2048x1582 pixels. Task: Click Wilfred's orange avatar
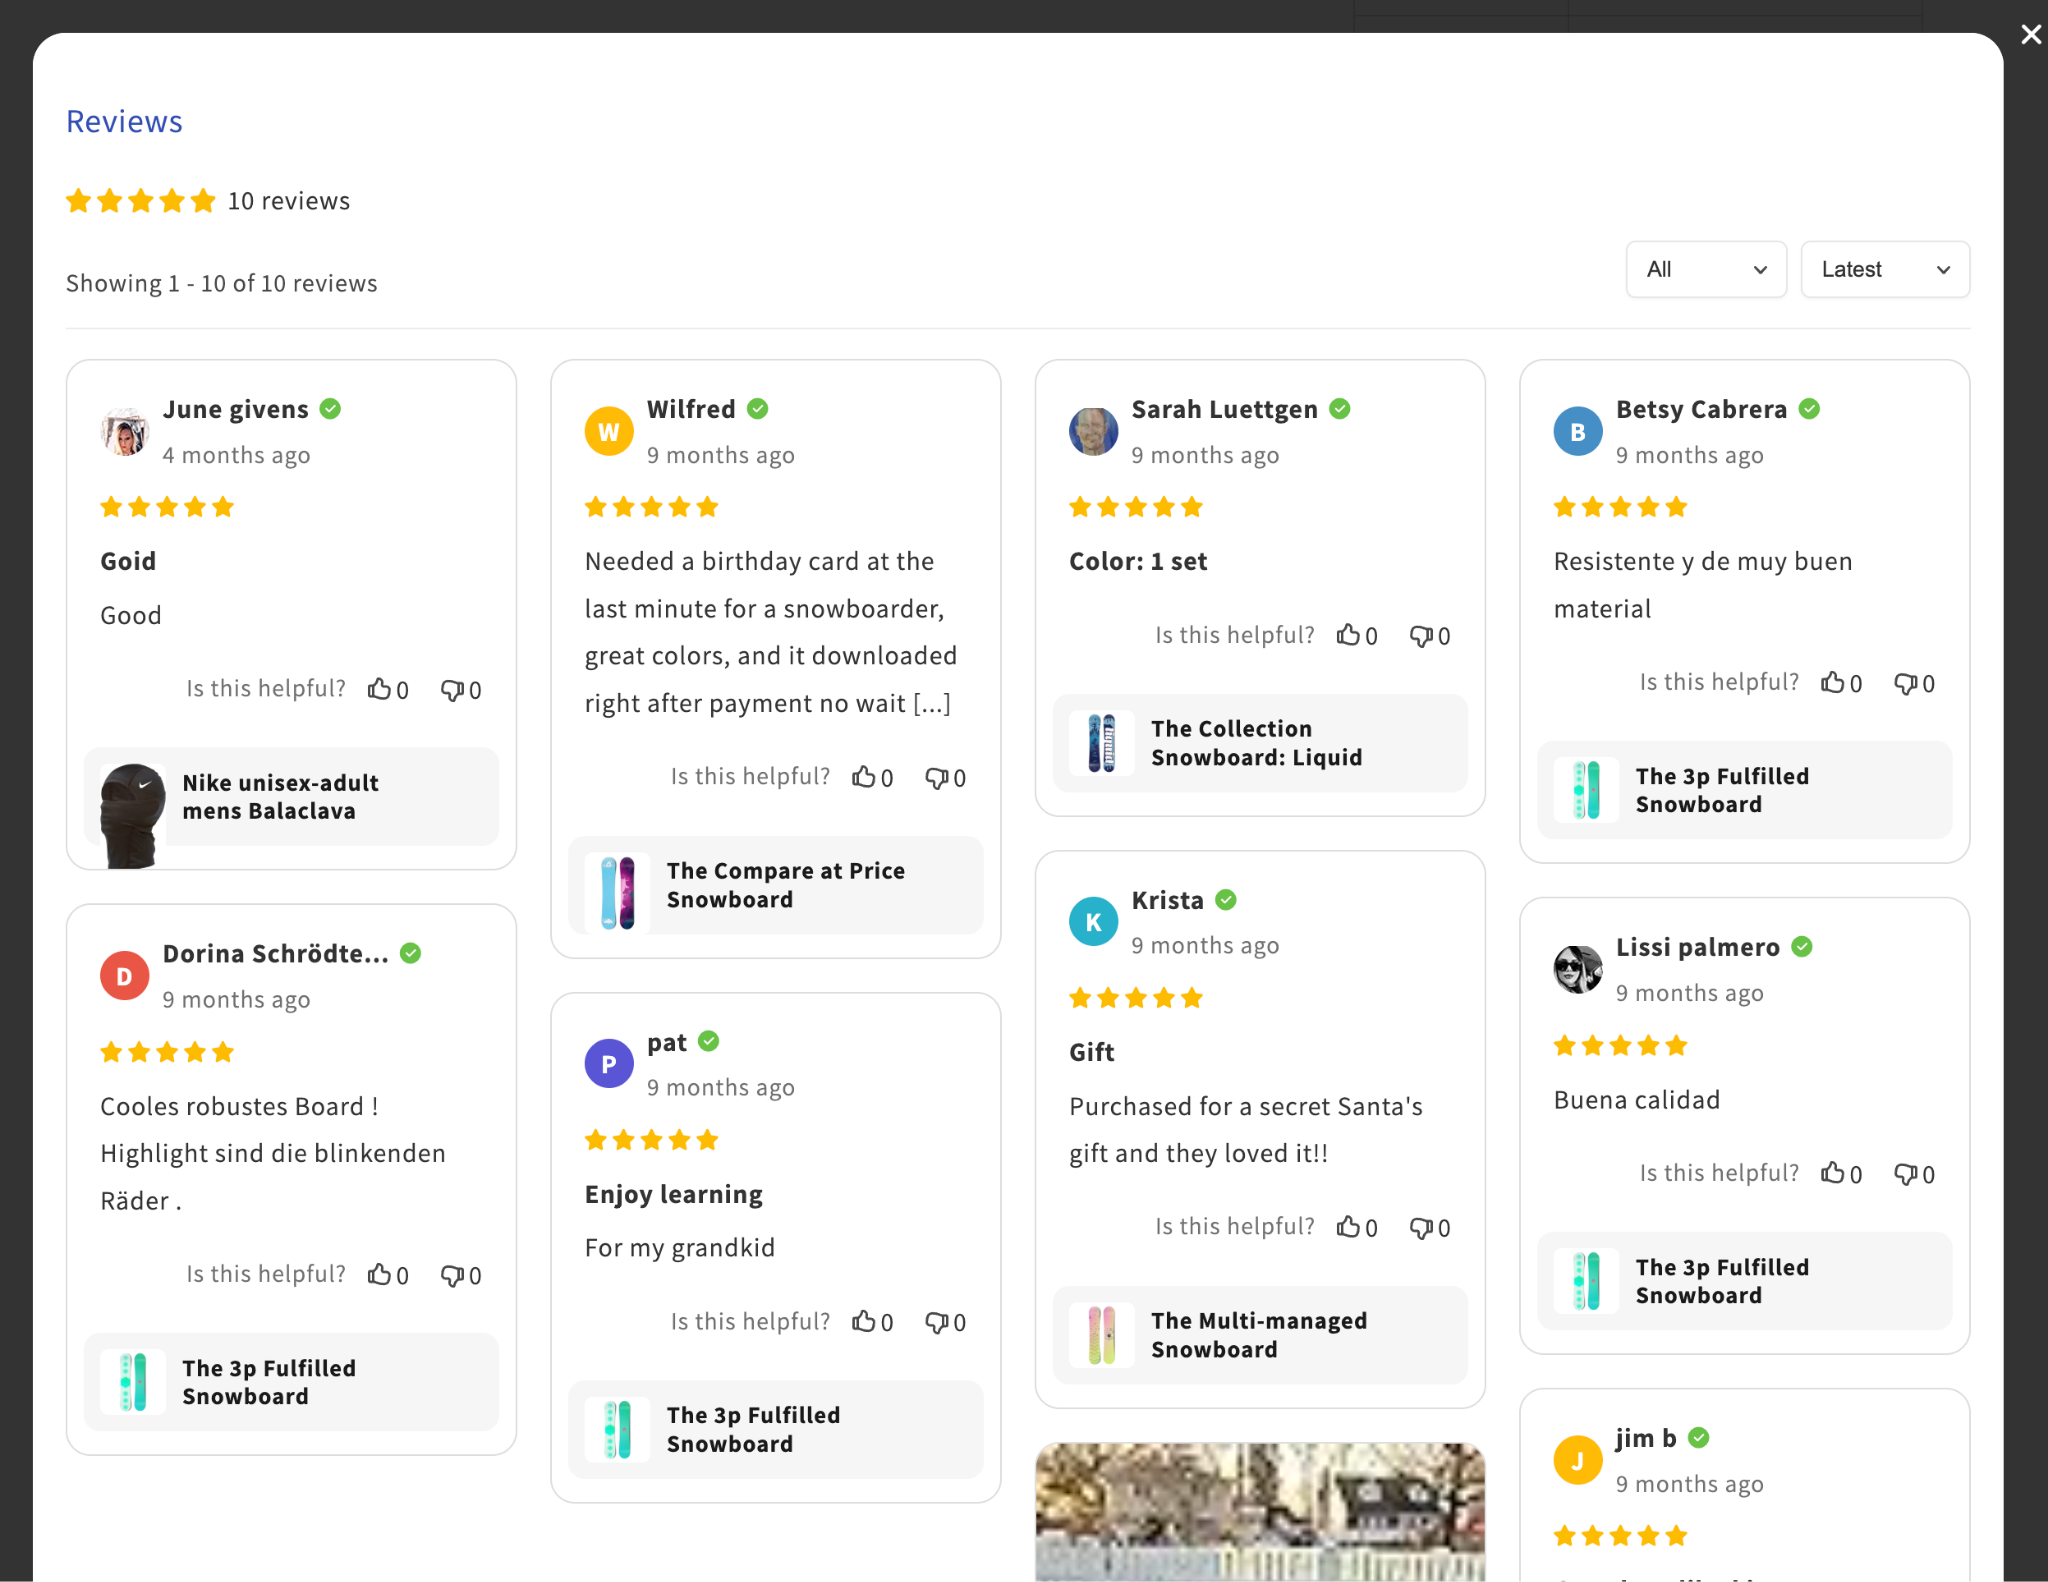[x=608, y=432]
